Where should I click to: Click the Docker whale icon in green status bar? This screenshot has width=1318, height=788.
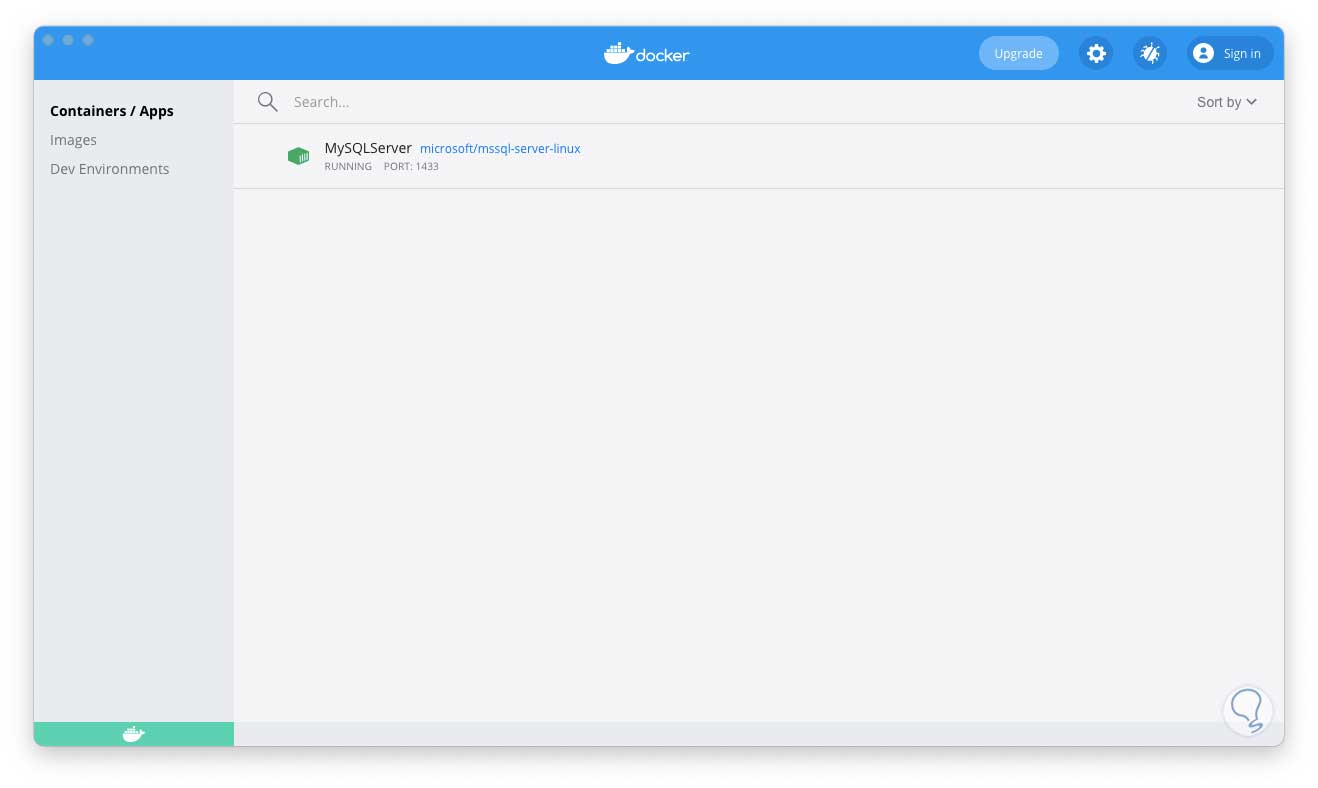(134, 734)
